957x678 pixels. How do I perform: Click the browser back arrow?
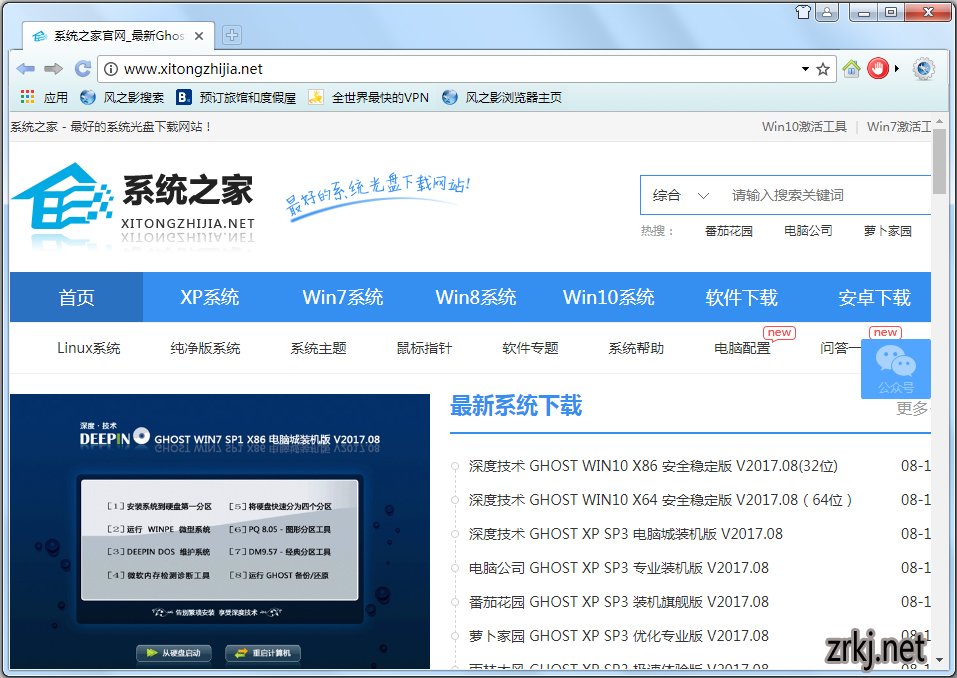coord(25,69)
